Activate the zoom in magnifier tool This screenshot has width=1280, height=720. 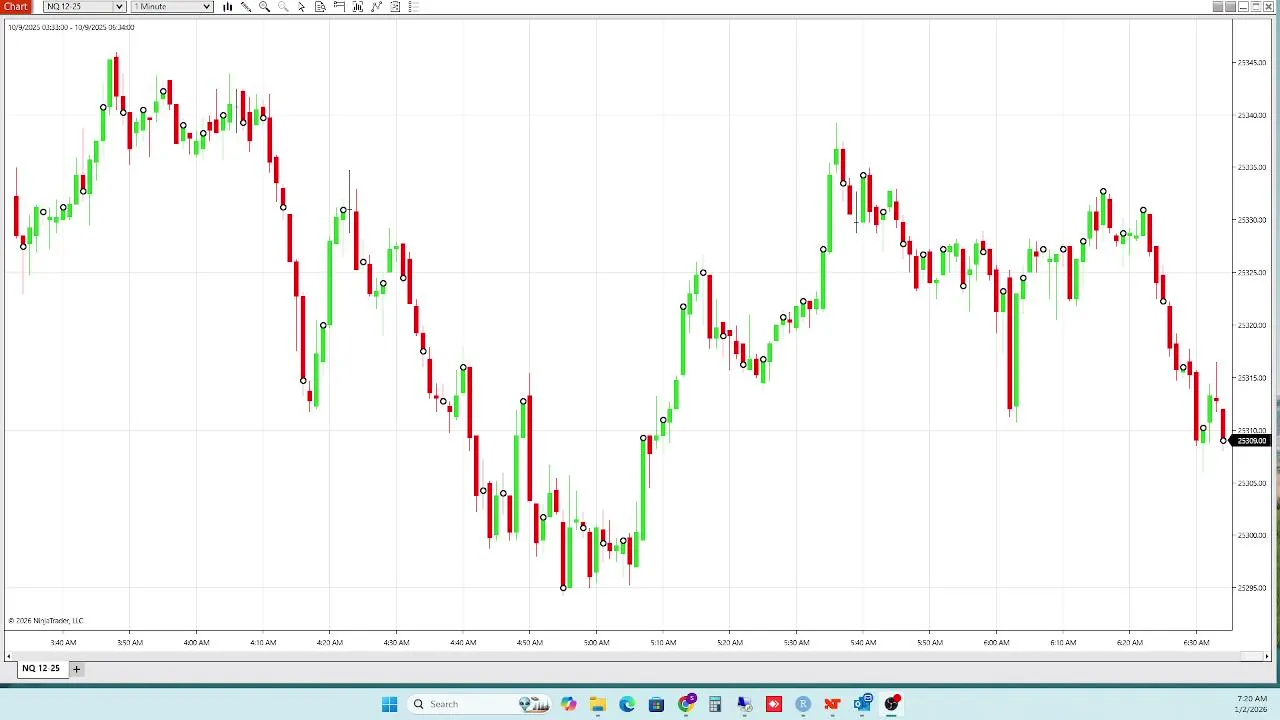pyautogui.click(x=265, y=7)
